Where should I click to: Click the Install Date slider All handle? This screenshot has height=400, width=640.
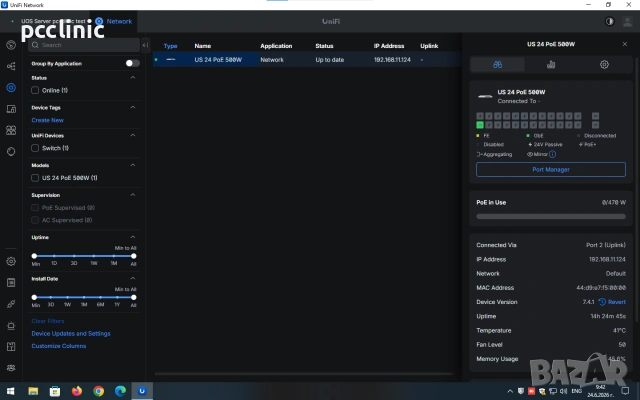pyautogui.click(x=133, y=298)
